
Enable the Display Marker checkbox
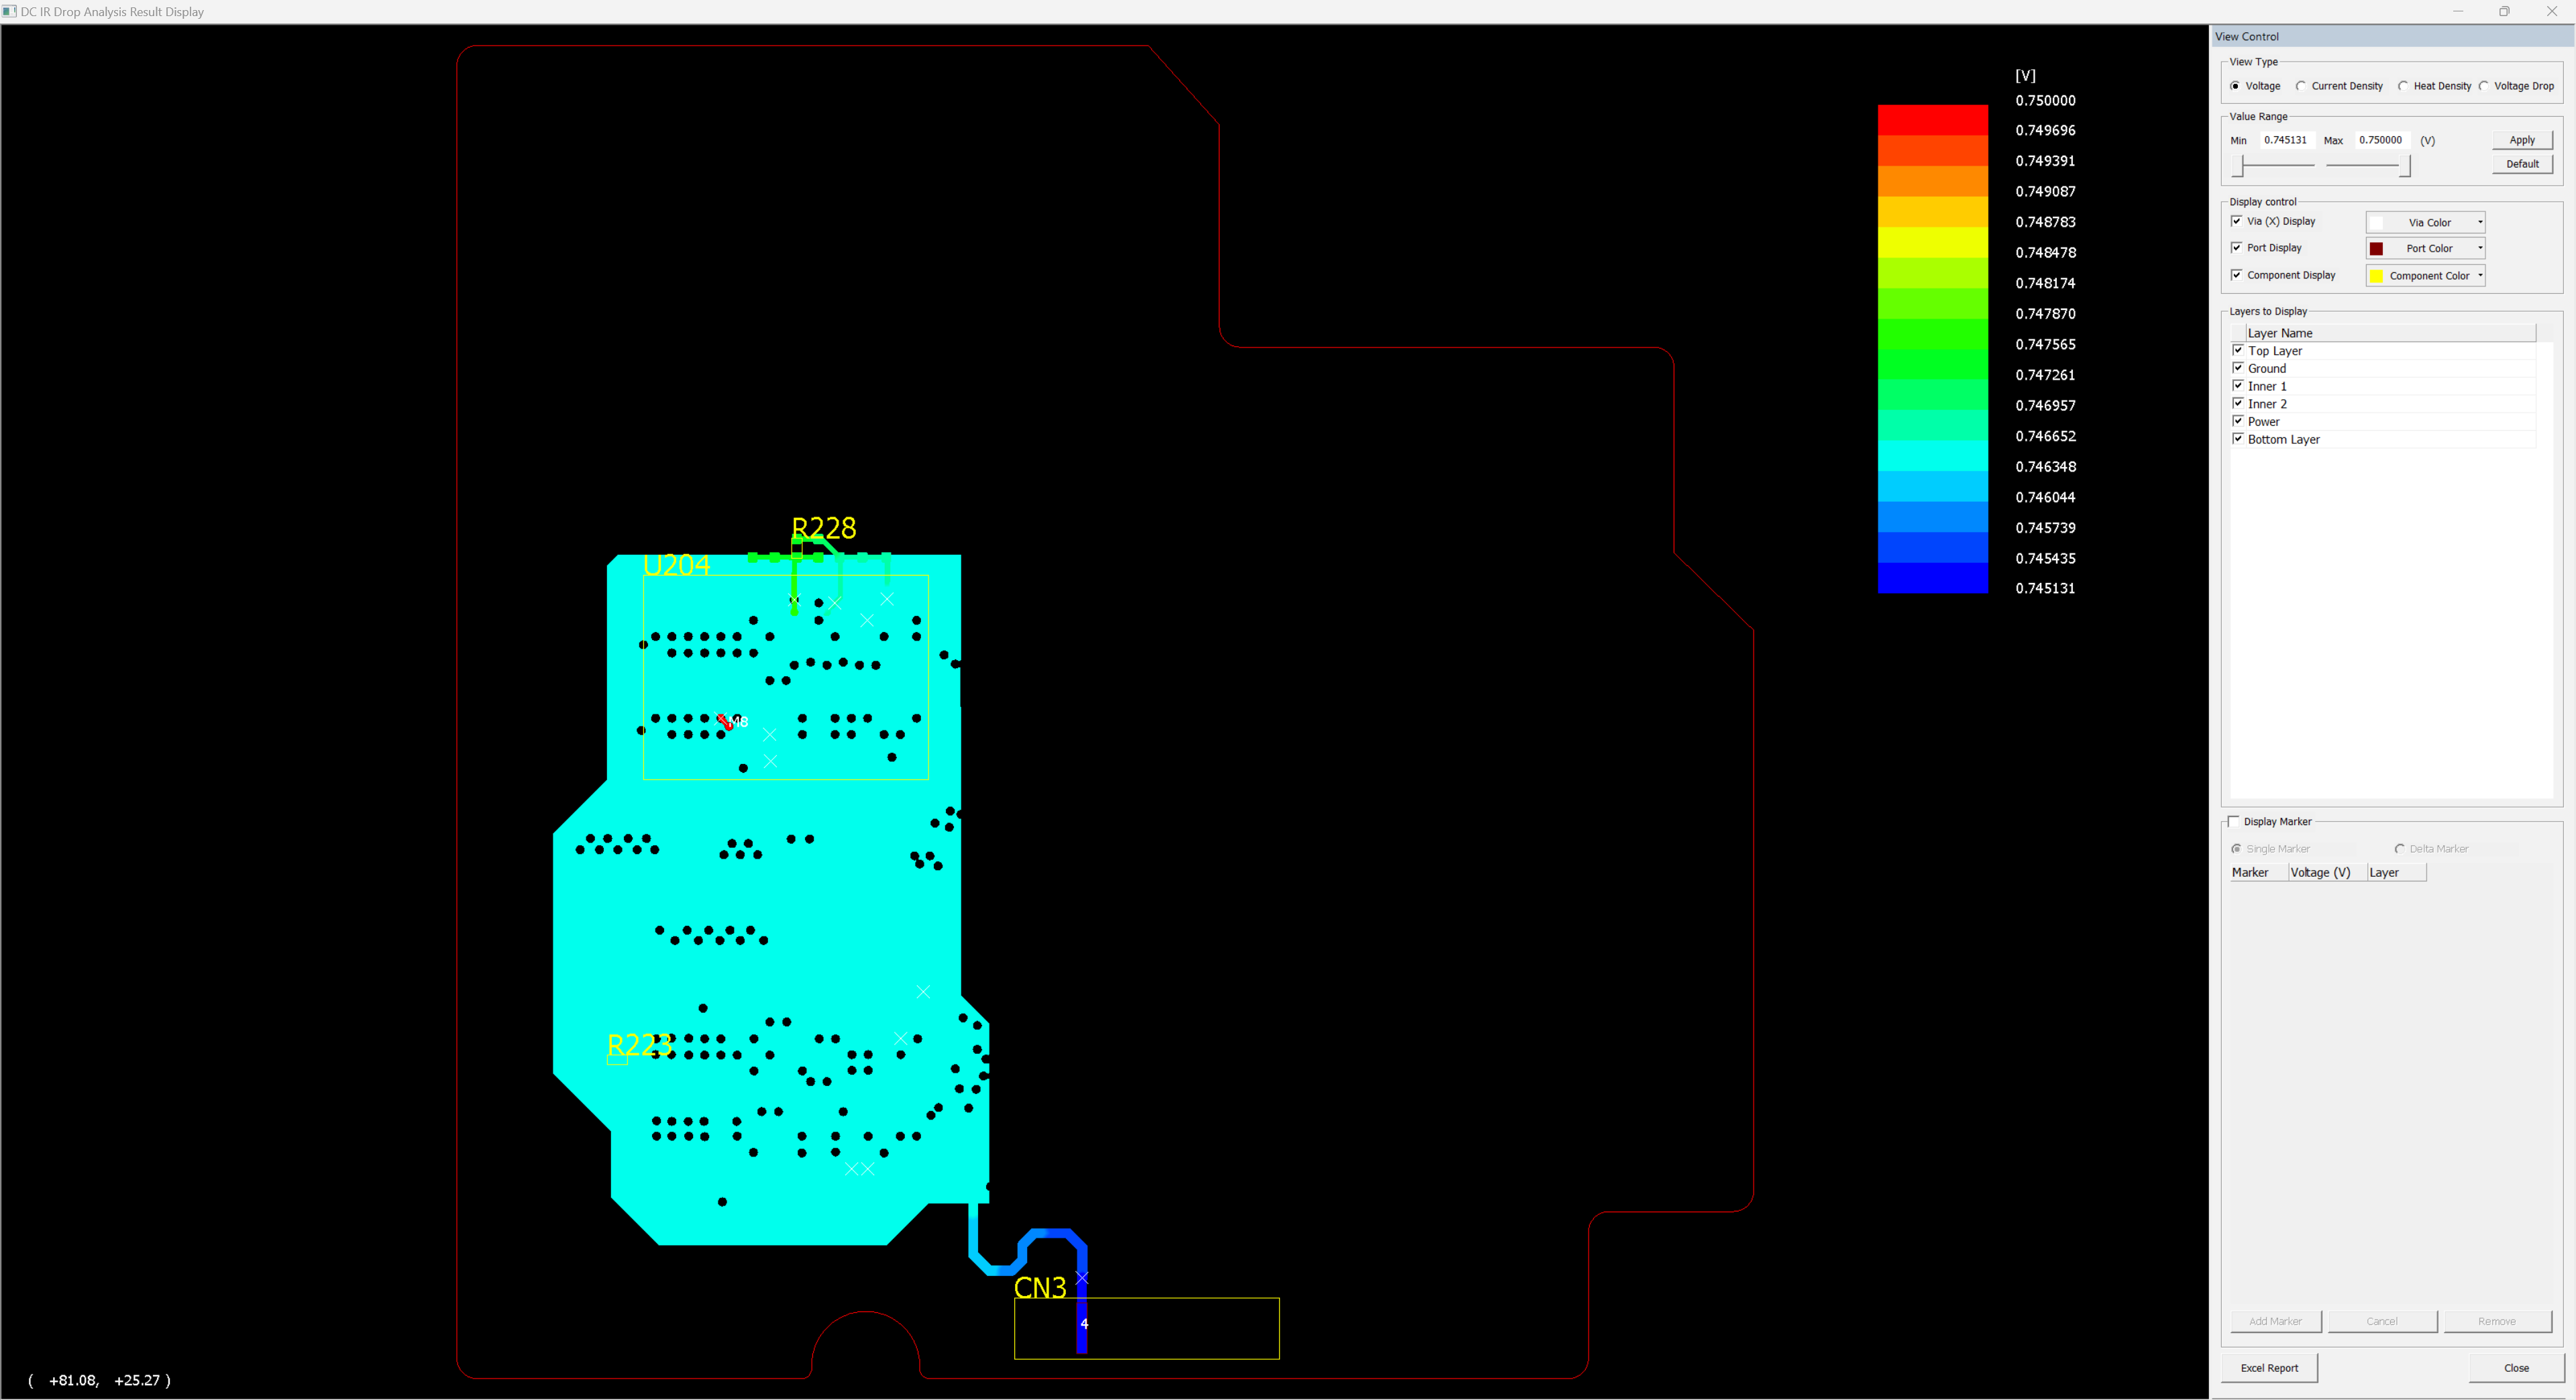point(2234,821)
